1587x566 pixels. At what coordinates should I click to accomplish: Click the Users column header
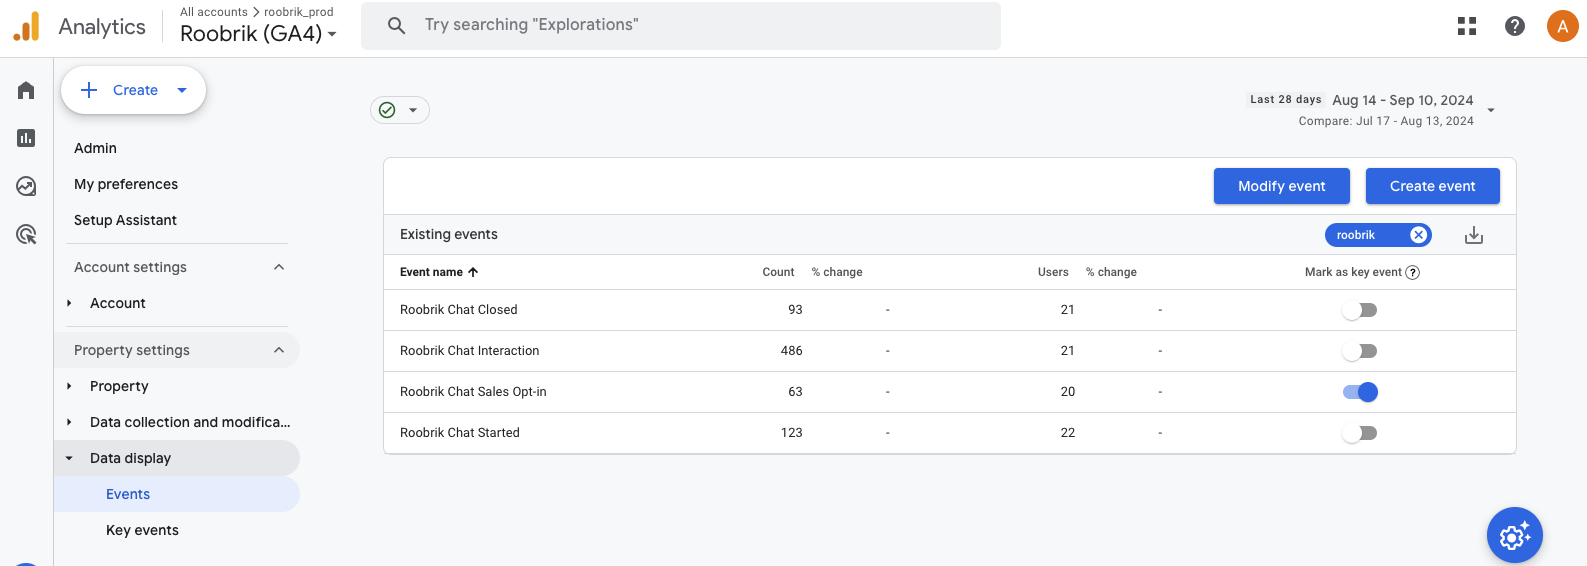[x=1053, y=272]
